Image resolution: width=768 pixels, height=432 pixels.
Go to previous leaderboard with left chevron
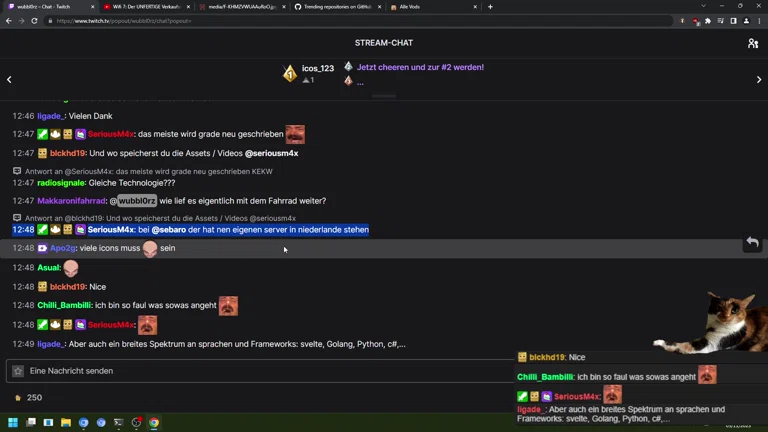10,79
